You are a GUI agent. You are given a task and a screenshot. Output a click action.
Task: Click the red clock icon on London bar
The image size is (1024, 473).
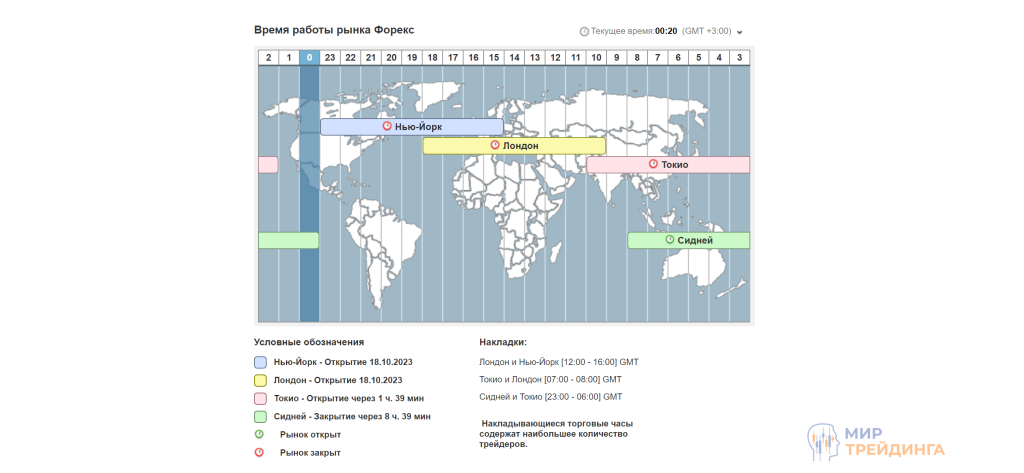[x=494, y=146]
